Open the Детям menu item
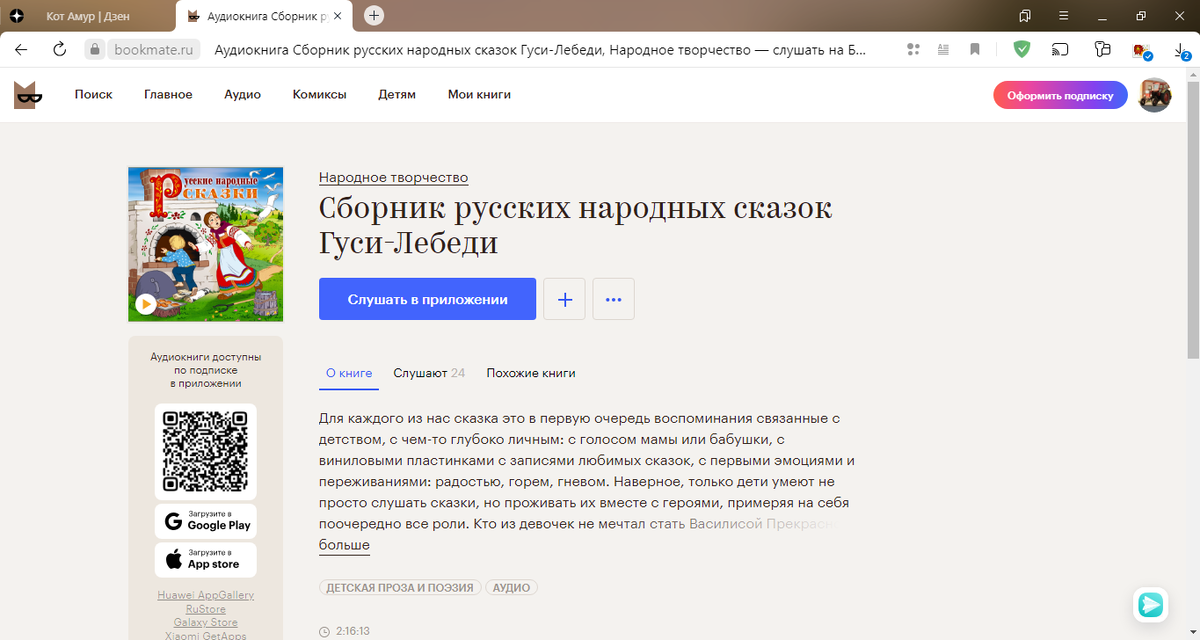Viewport: 1200px width, 640px height. coord(397,95)
